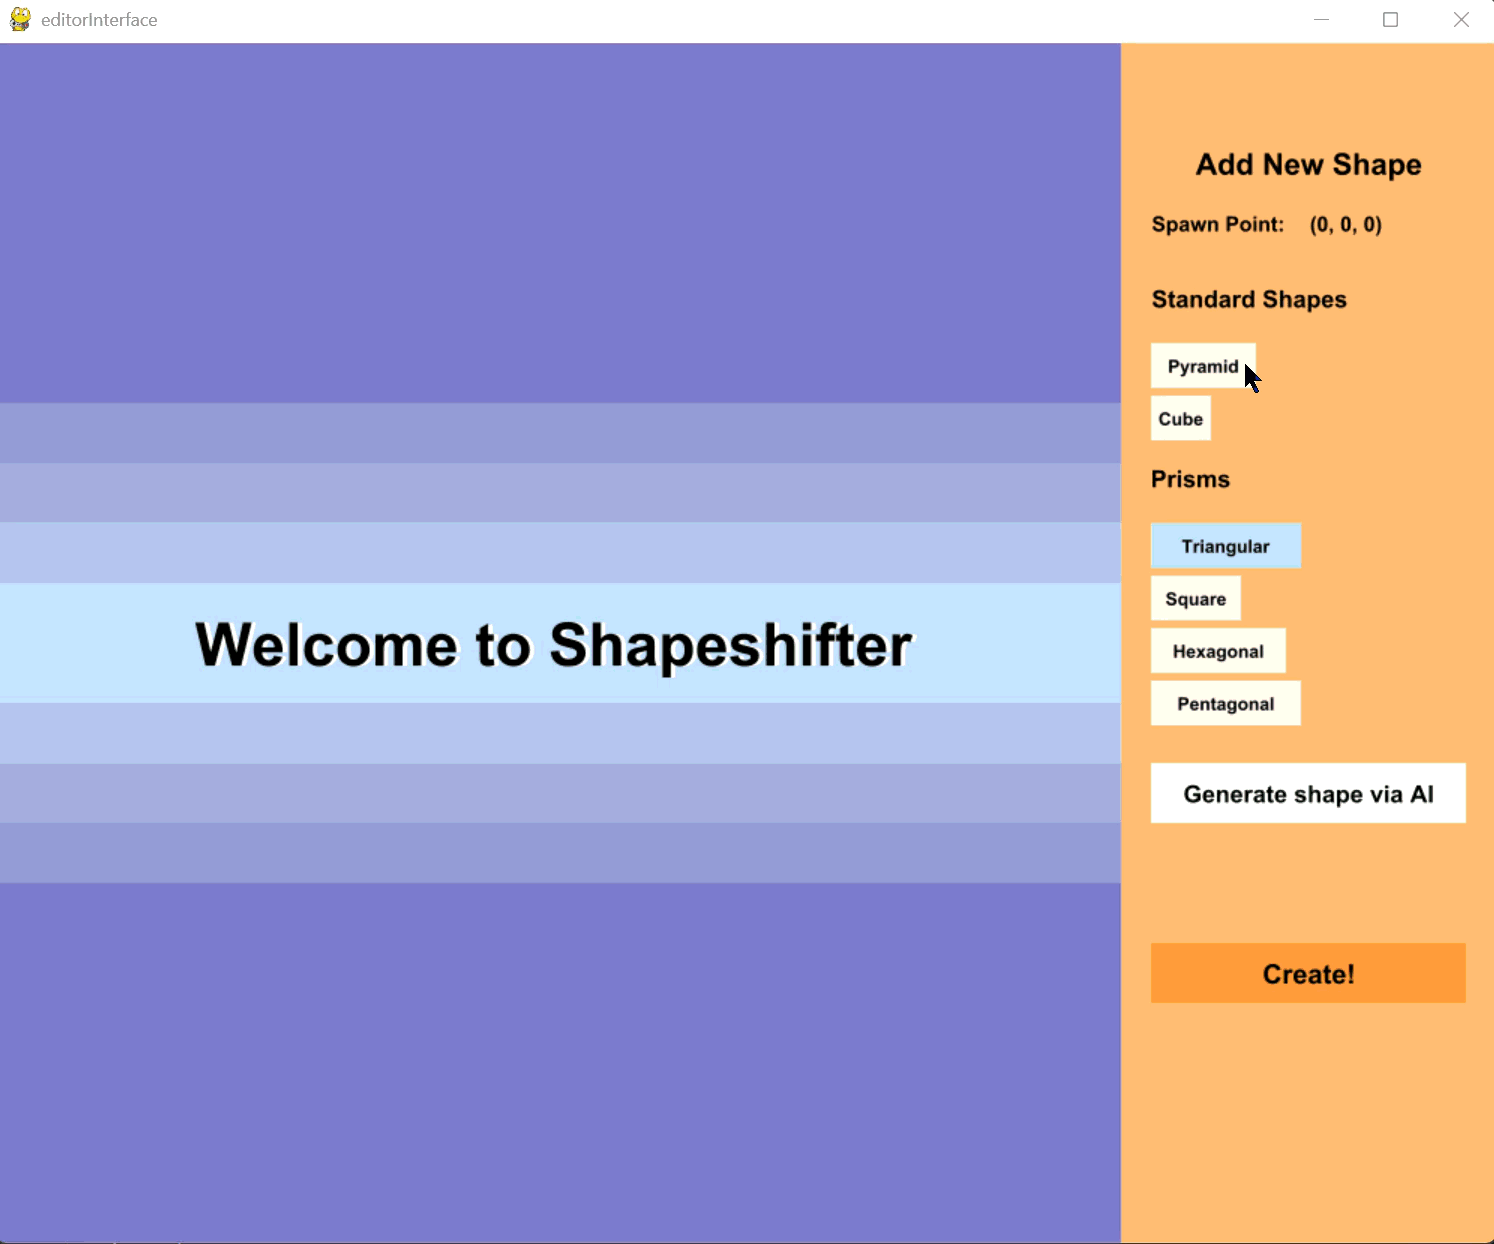
Task: Open Generate shape via AI
Action: pyautogui.click(x=1308, y=794)
